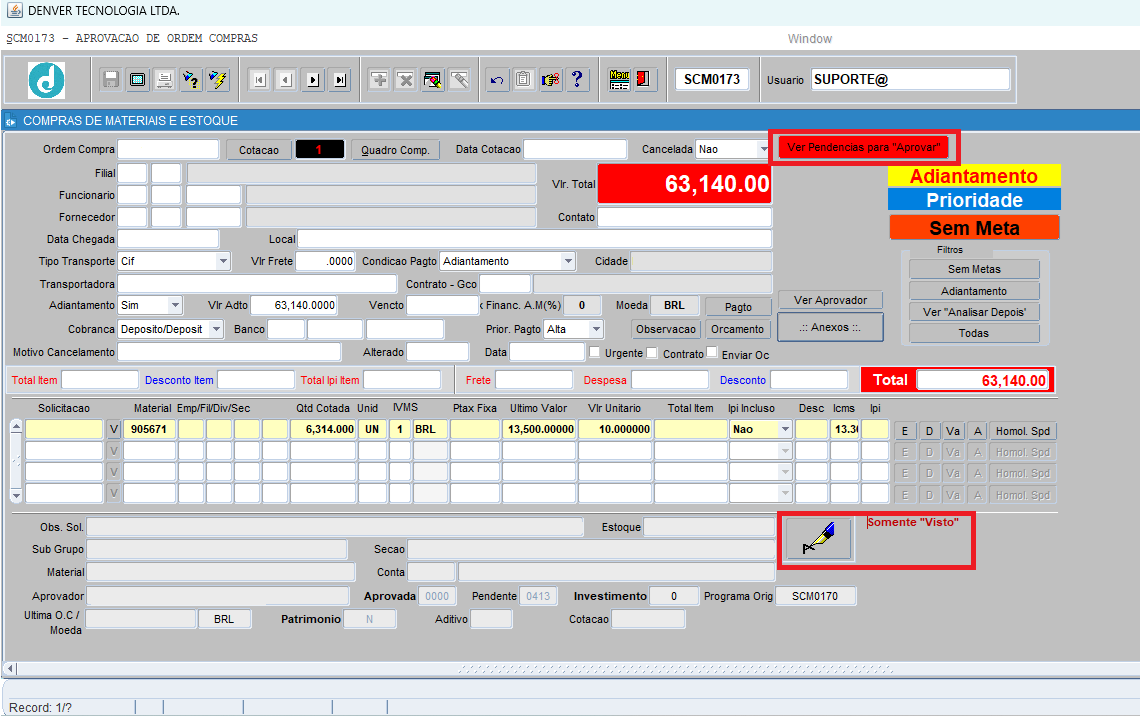The image size is (1140, 716).
Task: Open the Menu toolbar icon
Action: pos(619,79)
